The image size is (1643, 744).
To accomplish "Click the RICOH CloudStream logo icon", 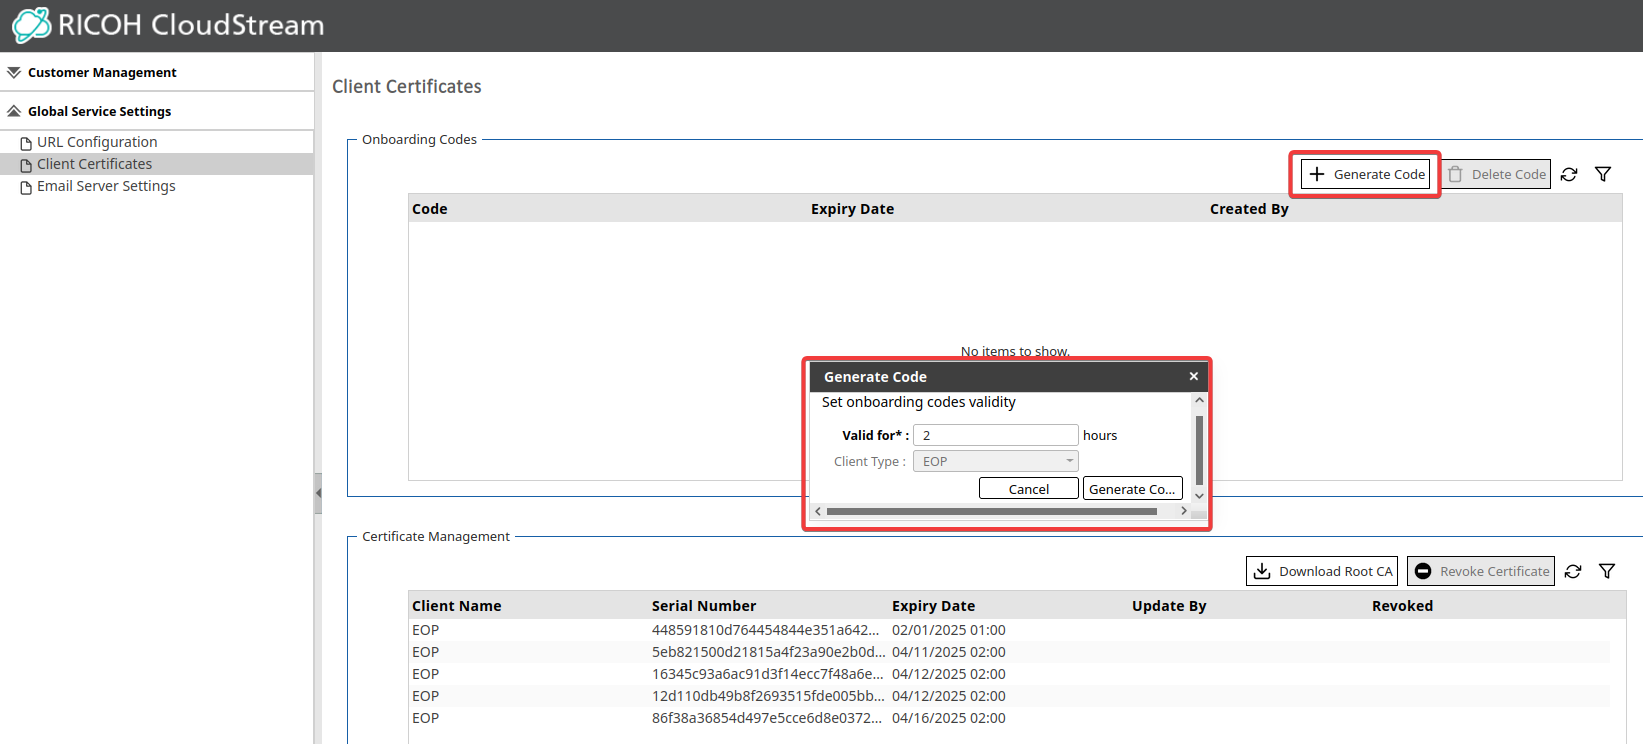I will click(31, 25).
